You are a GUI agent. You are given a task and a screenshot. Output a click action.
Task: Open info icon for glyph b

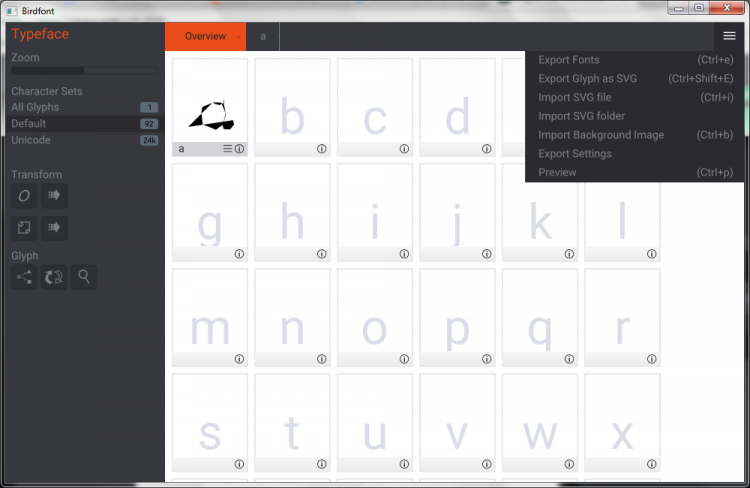tap(322, 149)
